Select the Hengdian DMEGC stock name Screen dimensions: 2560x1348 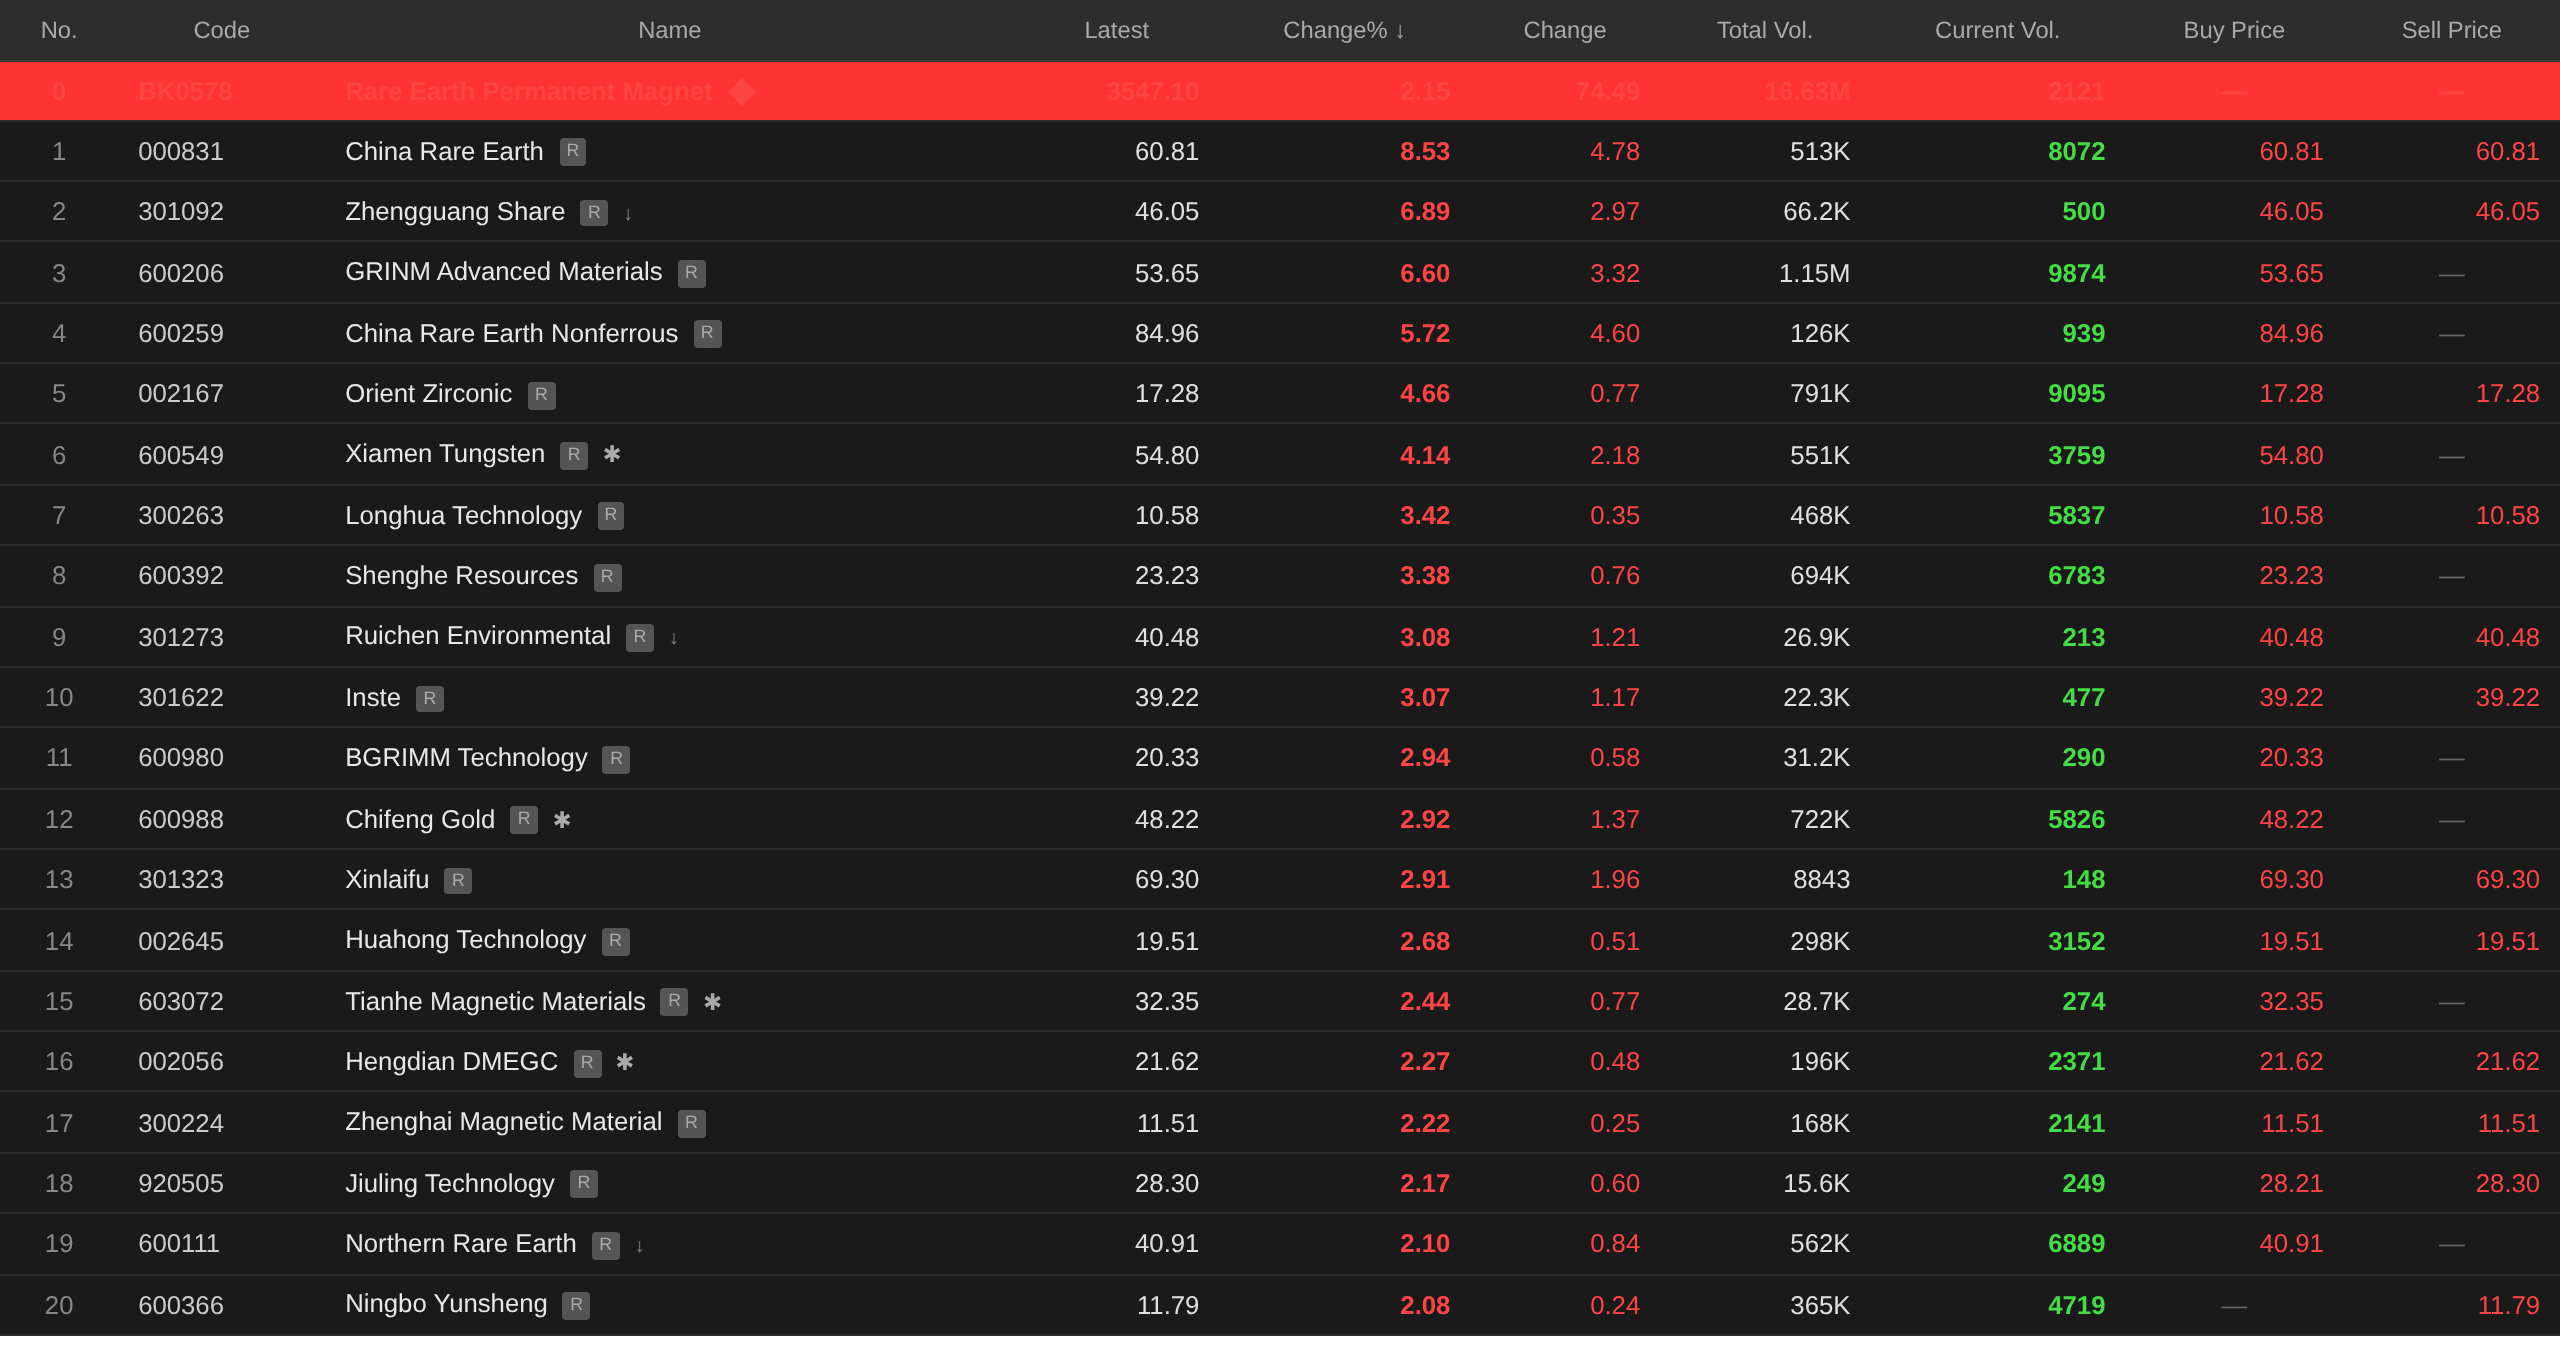click(451, 1062)
